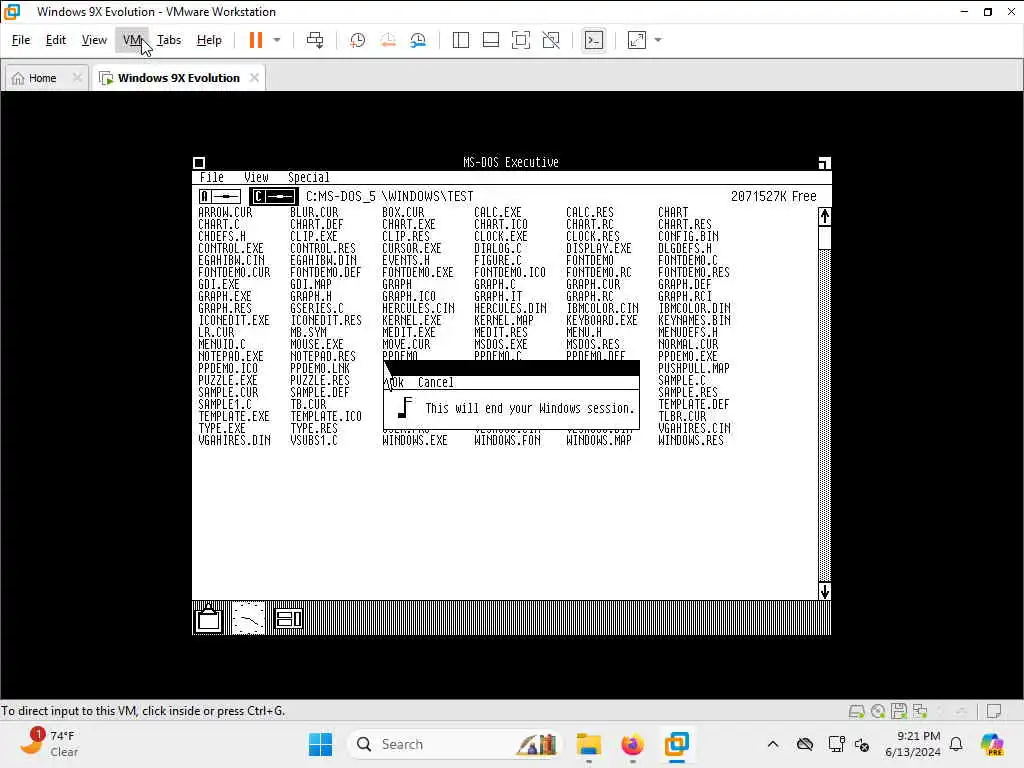The height and width of the screenshot is (768, 1024).
Task: Take a snapshot of this virtual machine
Action: [357, 40]
